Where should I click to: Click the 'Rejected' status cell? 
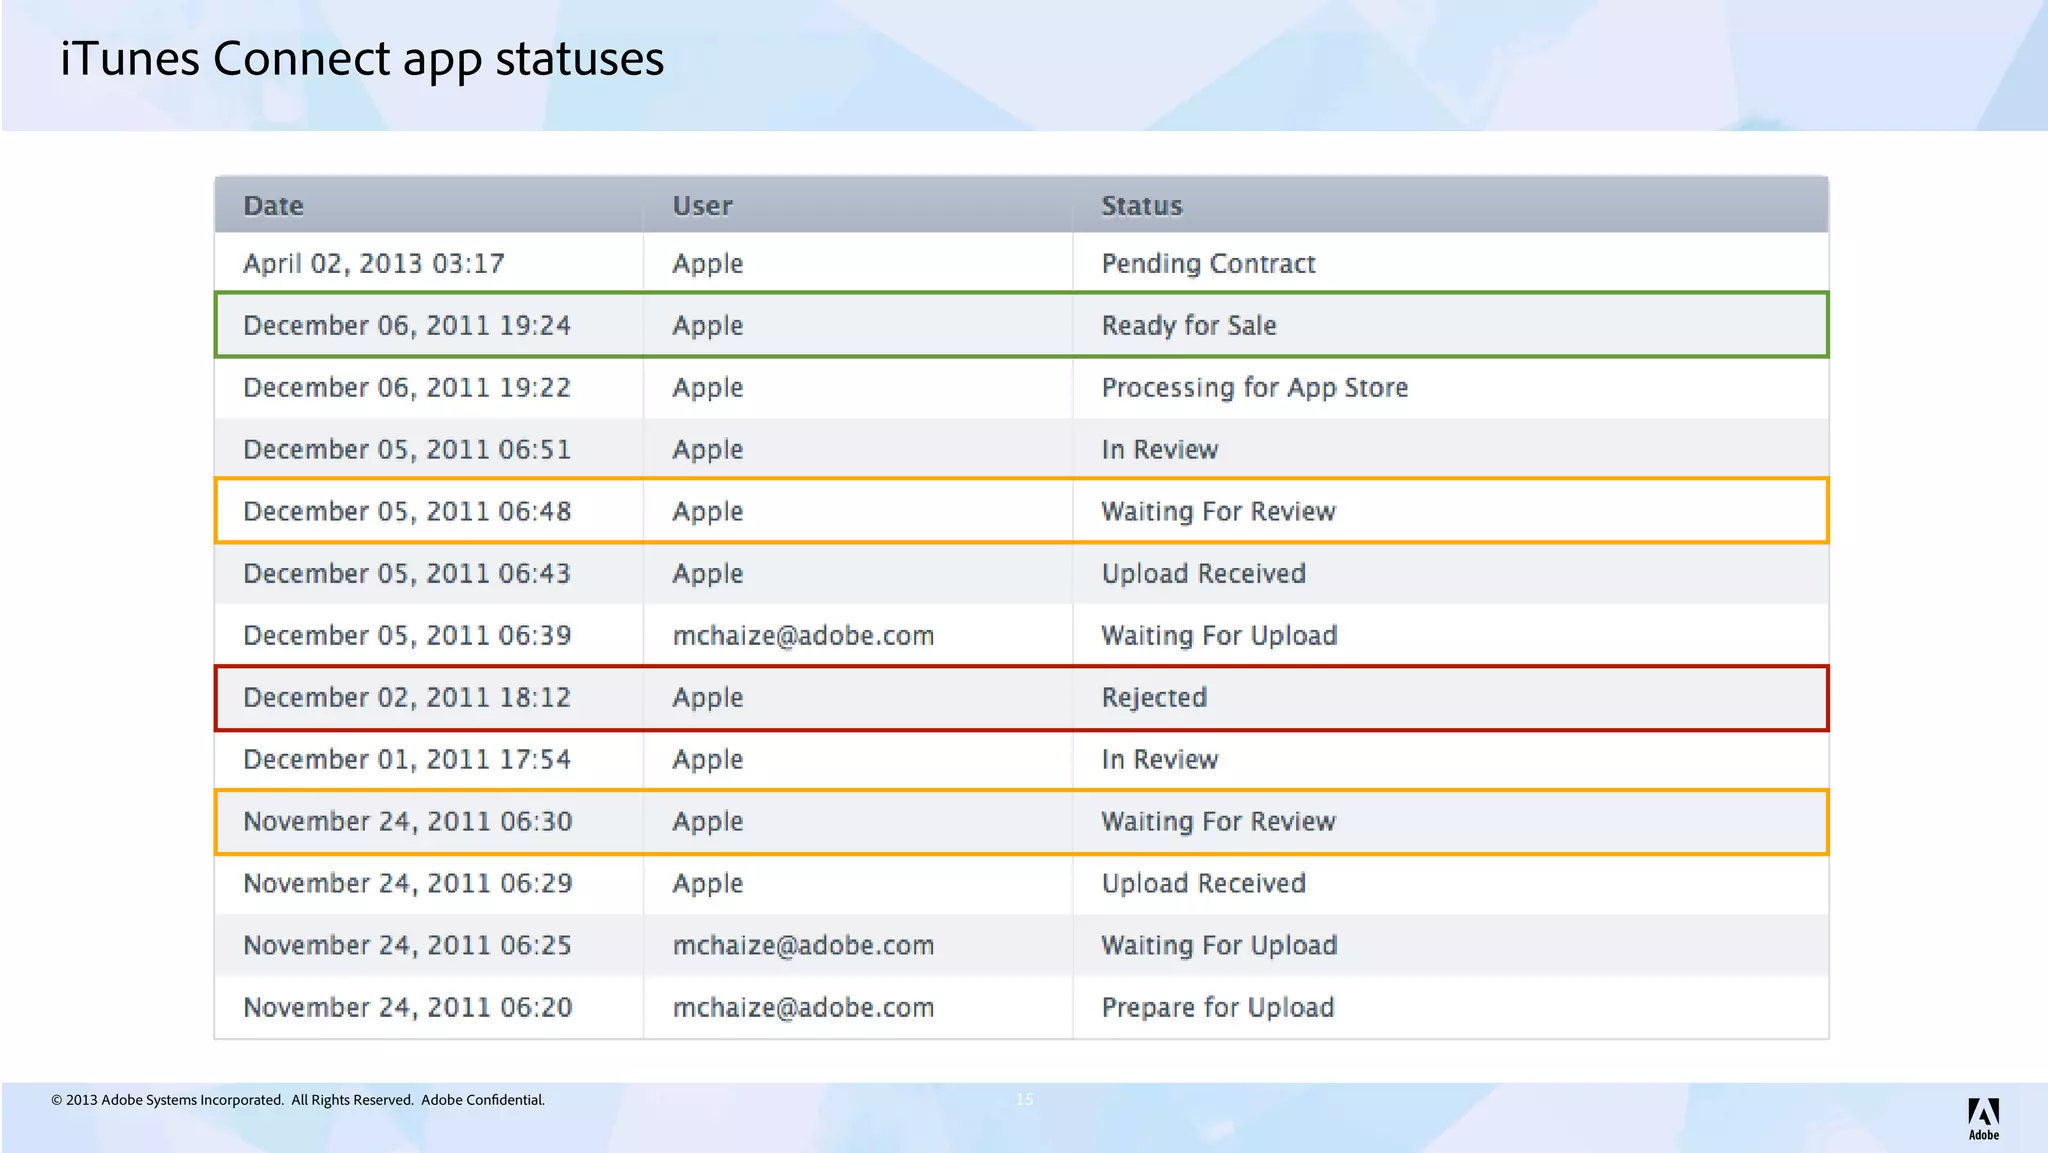[x=1154, y=698]
